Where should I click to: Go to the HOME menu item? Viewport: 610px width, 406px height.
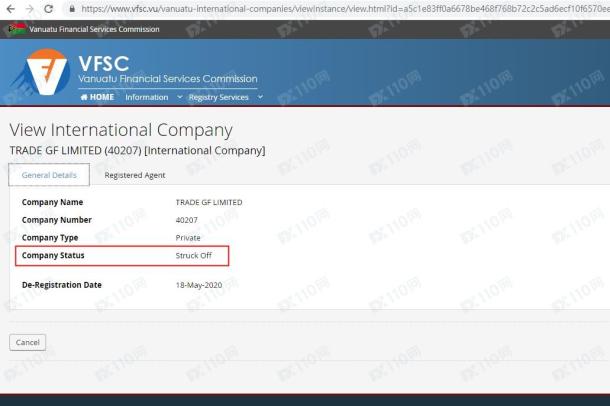[x=97, y=97]
